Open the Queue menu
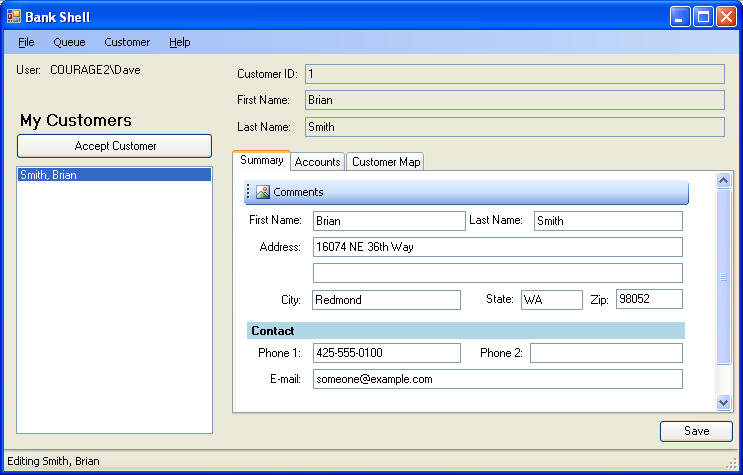Image resolution: width=743 pixels, height=475 pixels. tap(69, 42)
